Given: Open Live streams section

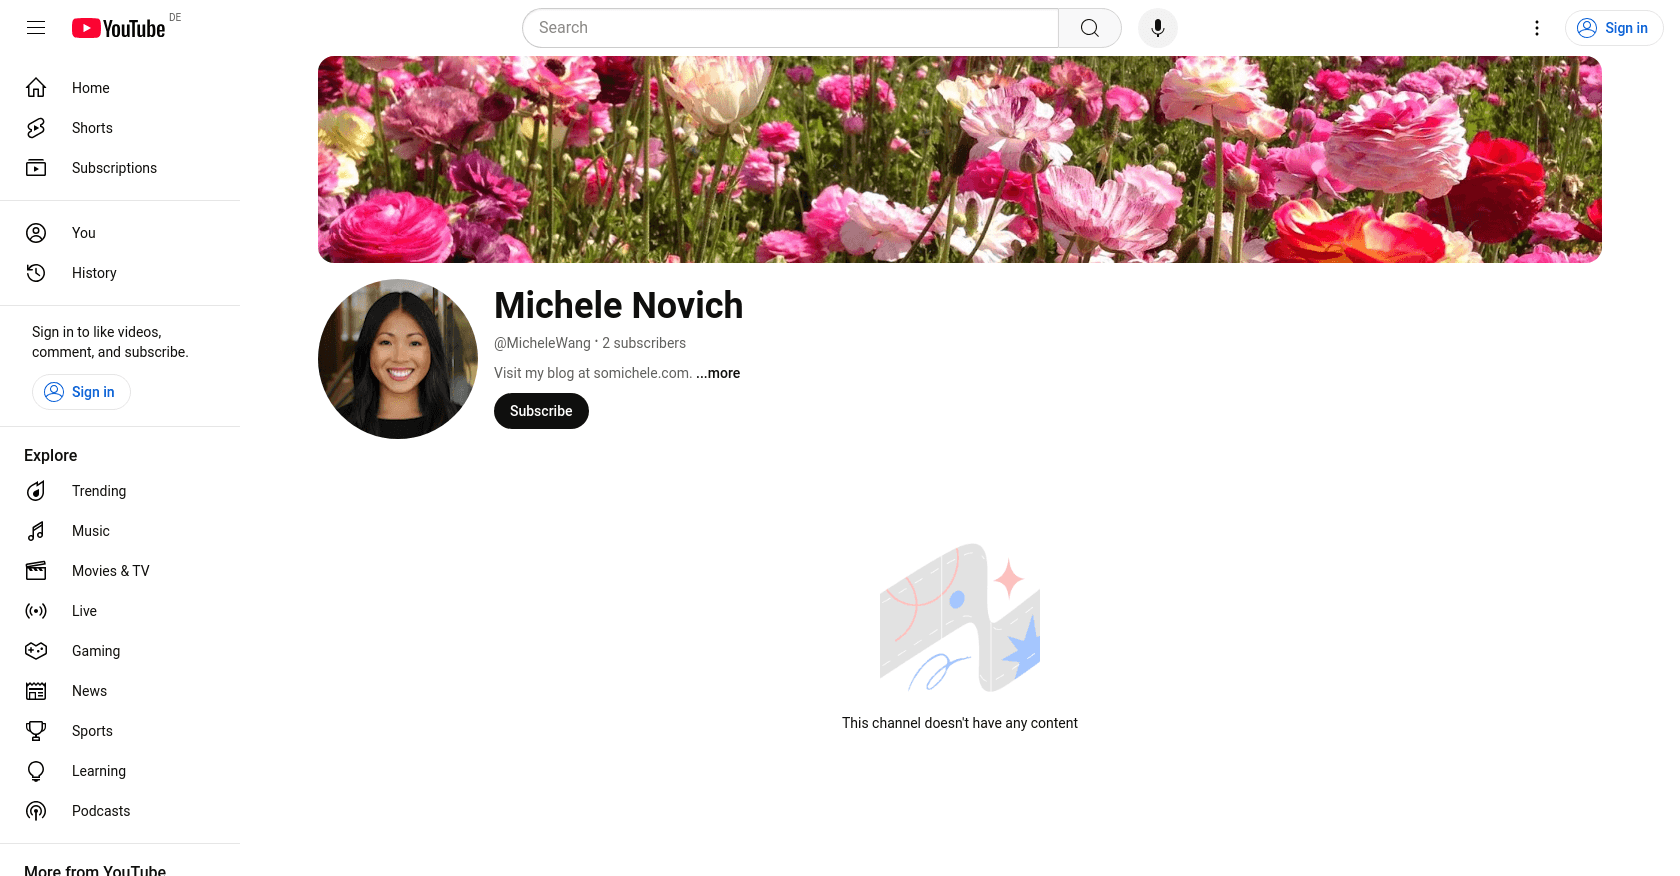Looking at the screenshot, I should click(x=84, y=611).
